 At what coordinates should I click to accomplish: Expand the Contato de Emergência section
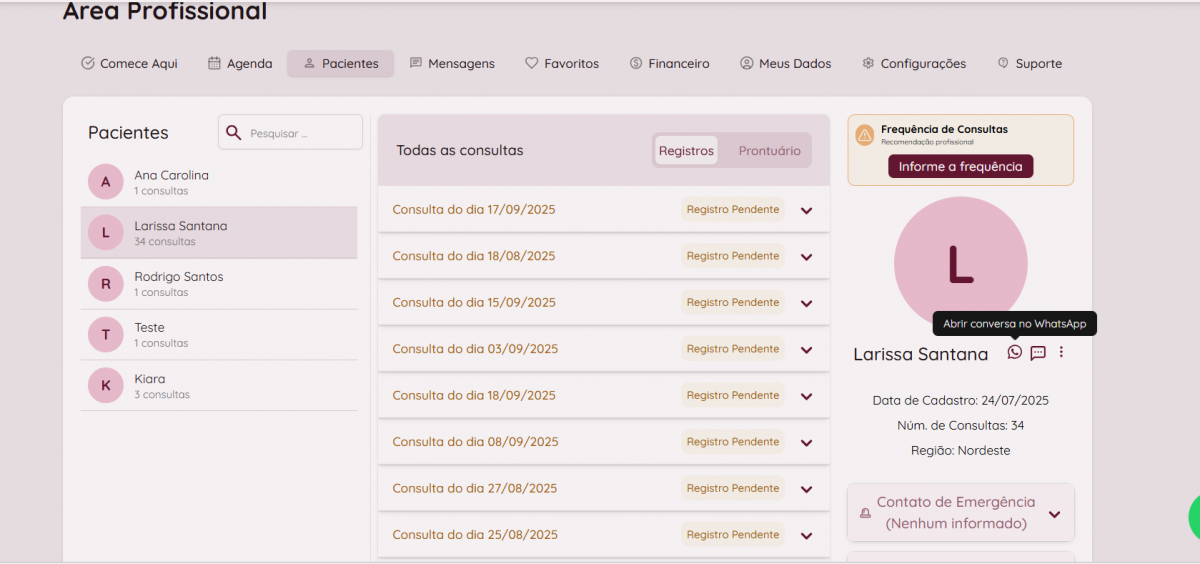click(x=1054, y=514)
